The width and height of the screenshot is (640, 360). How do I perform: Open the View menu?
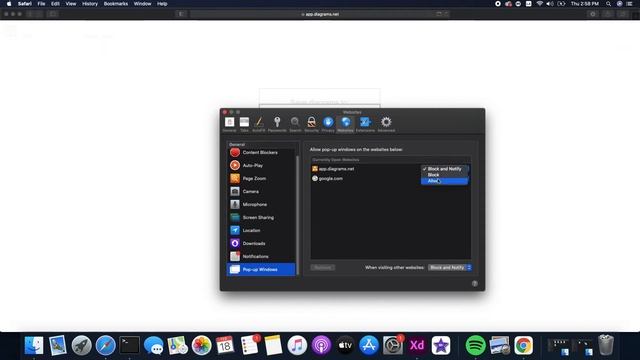(x=71, y=4)
